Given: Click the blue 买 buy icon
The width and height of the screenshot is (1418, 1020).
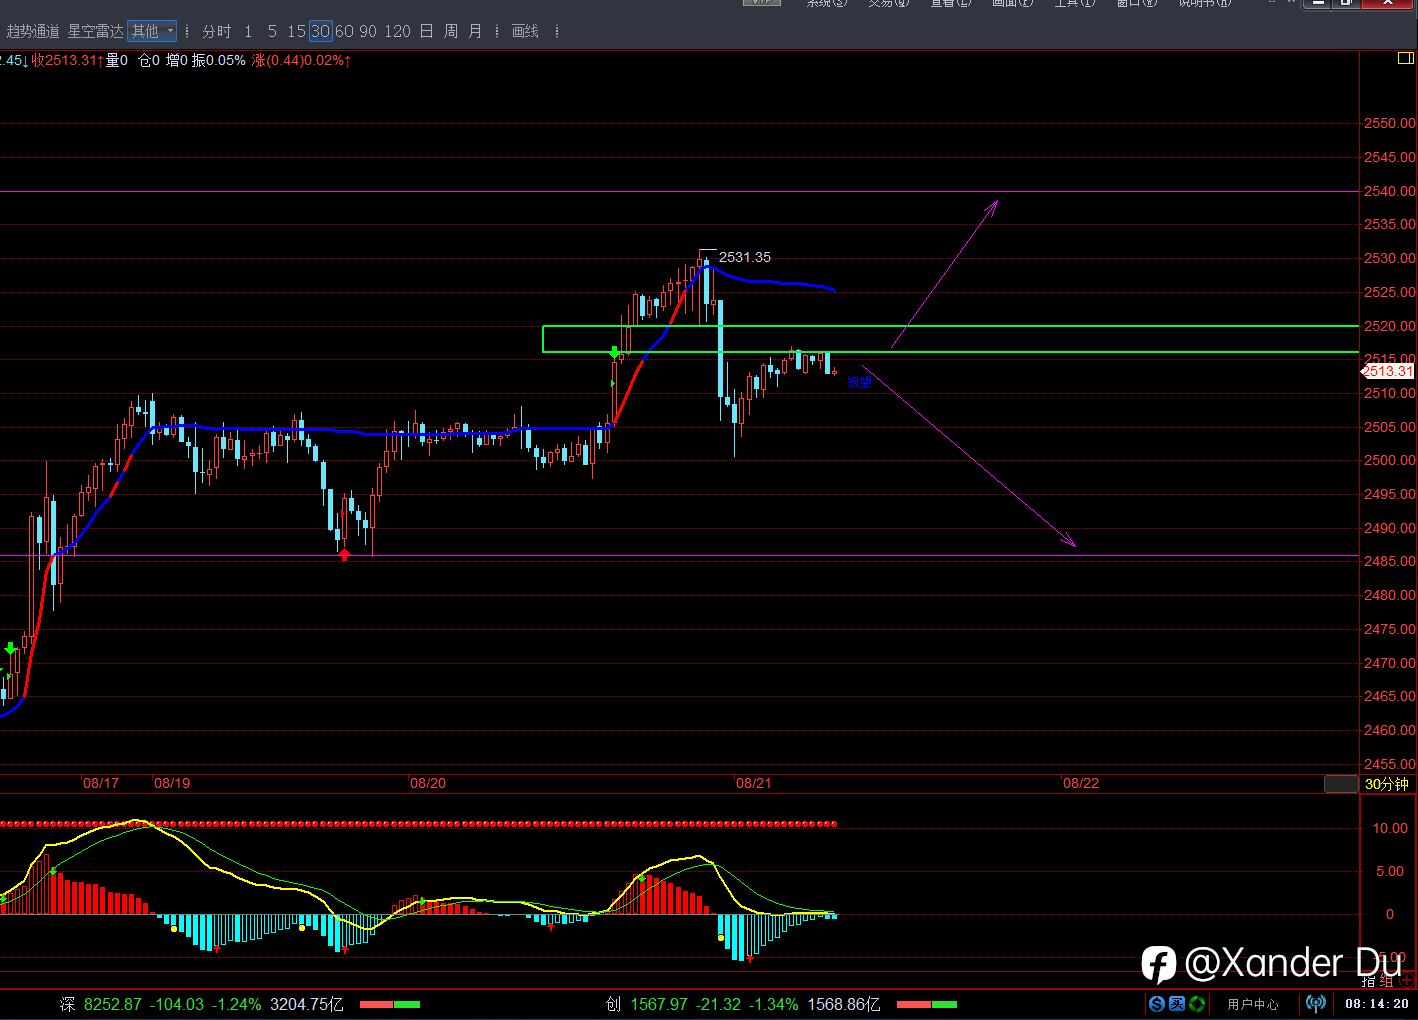Looking at the screenshot, I should pyautogui.click(x=1177, y=1003).
